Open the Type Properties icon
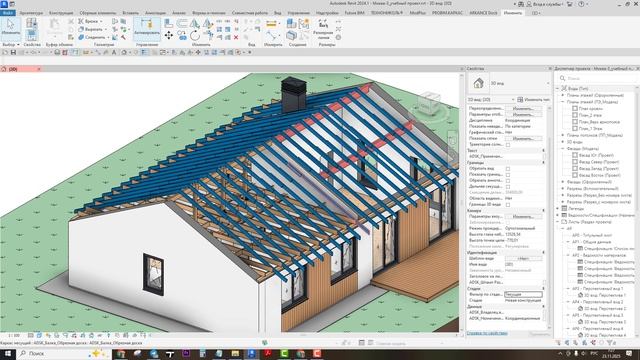Image resolution: width=640 pixels, height=360 pixels. 31,22
